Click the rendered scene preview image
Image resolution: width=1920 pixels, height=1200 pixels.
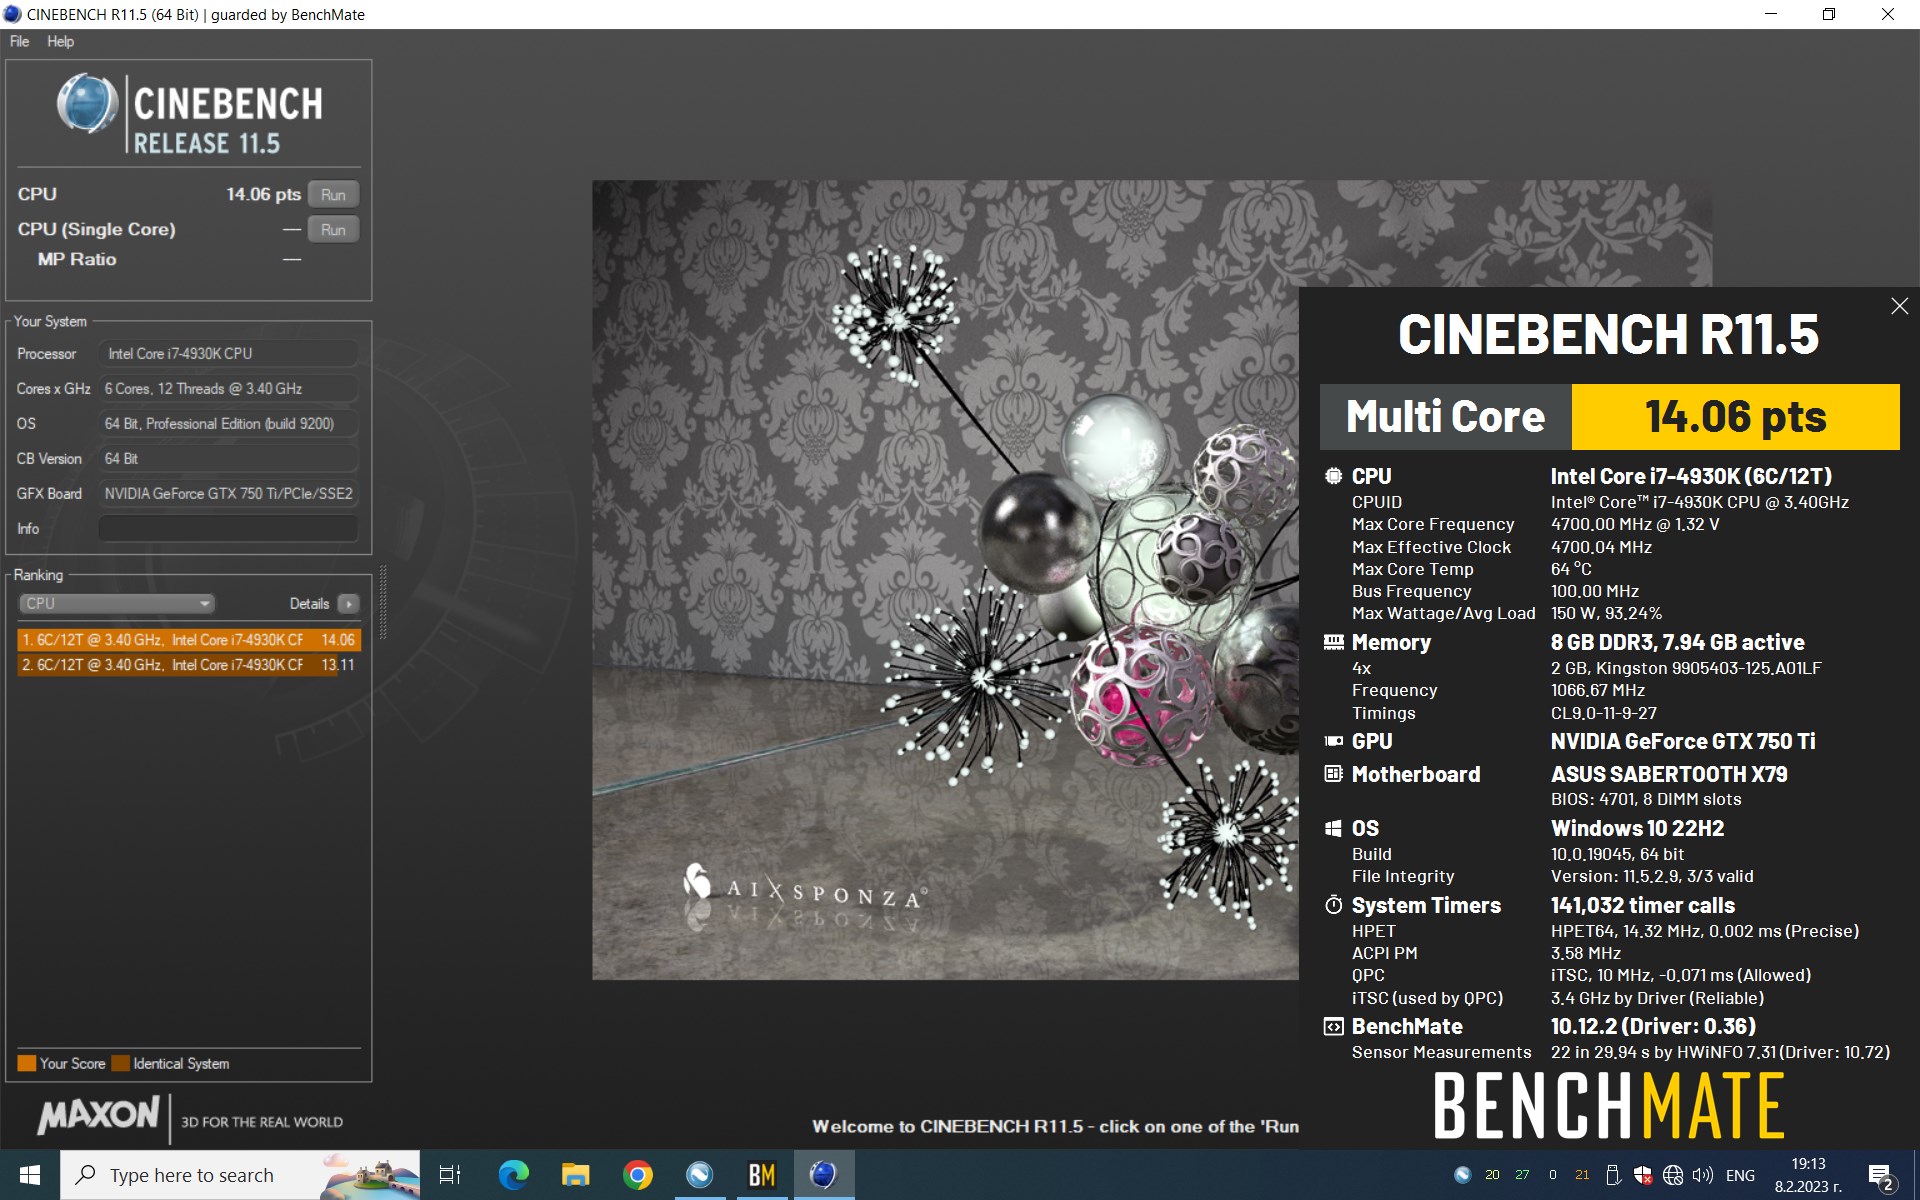(x=945, y=580)
